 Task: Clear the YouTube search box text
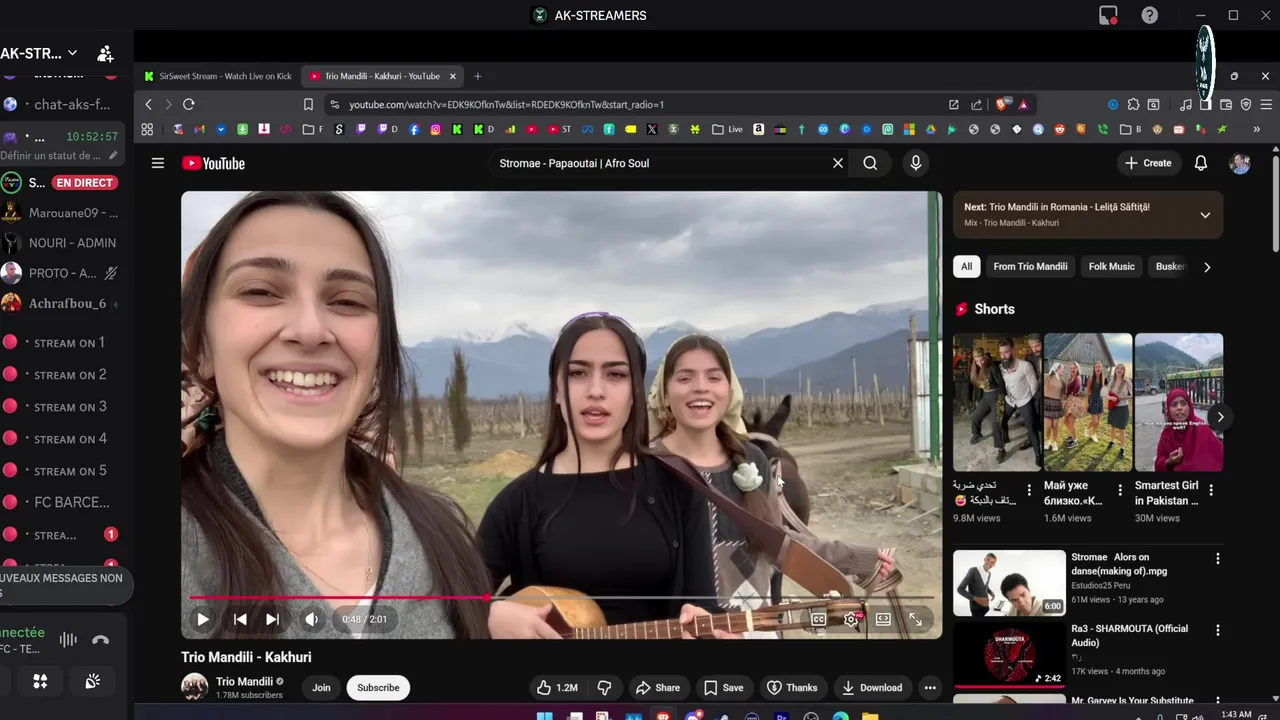838,163
